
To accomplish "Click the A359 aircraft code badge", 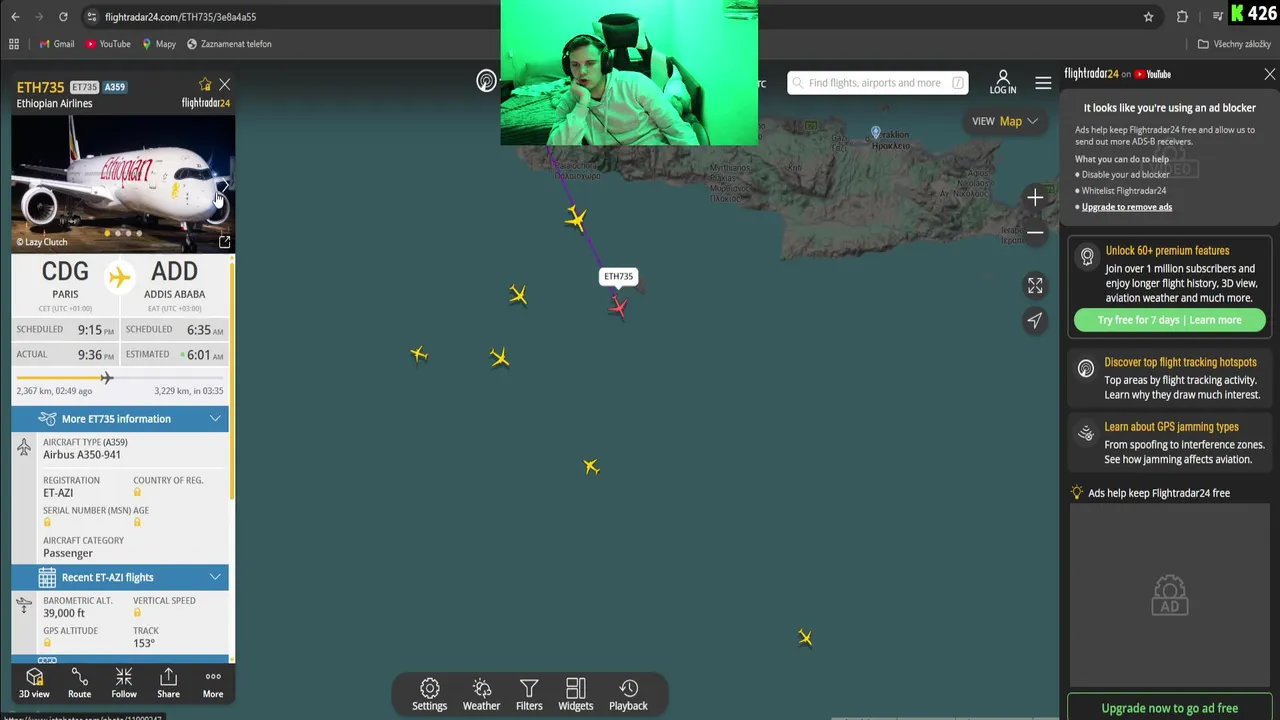I will click(x=115, y=87).
